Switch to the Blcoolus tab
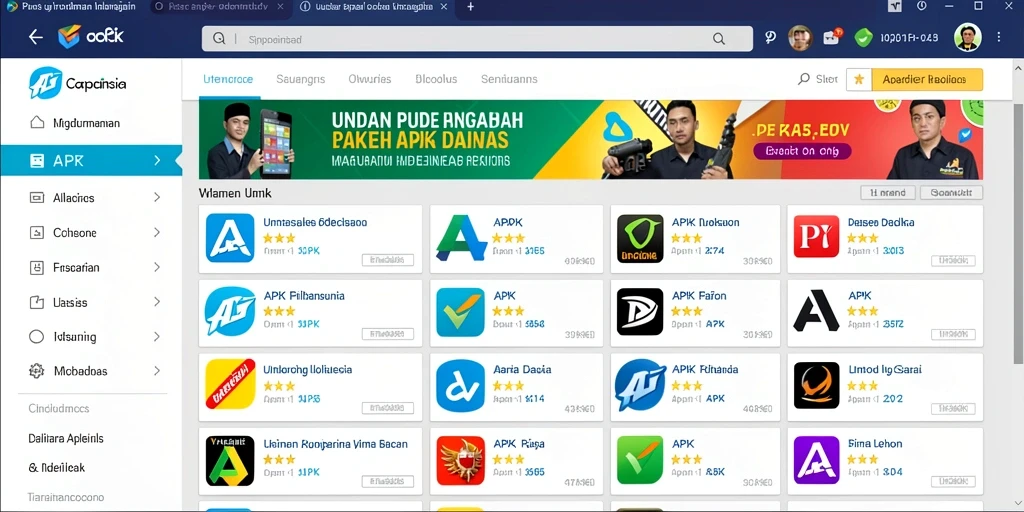Screen dimensions: 1024x512 click(x=436, y=79)
